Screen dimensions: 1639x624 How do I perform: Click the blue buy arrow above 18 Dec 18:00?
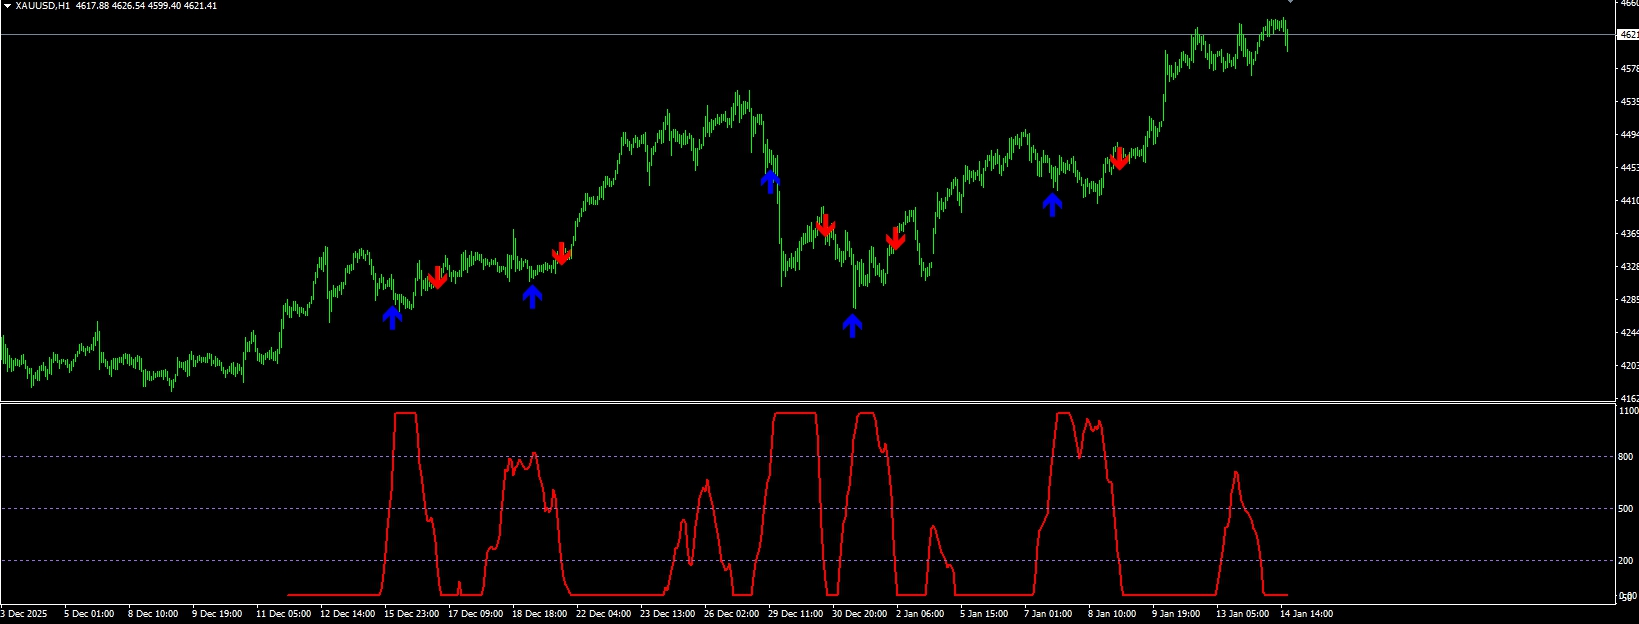point(532,296)
